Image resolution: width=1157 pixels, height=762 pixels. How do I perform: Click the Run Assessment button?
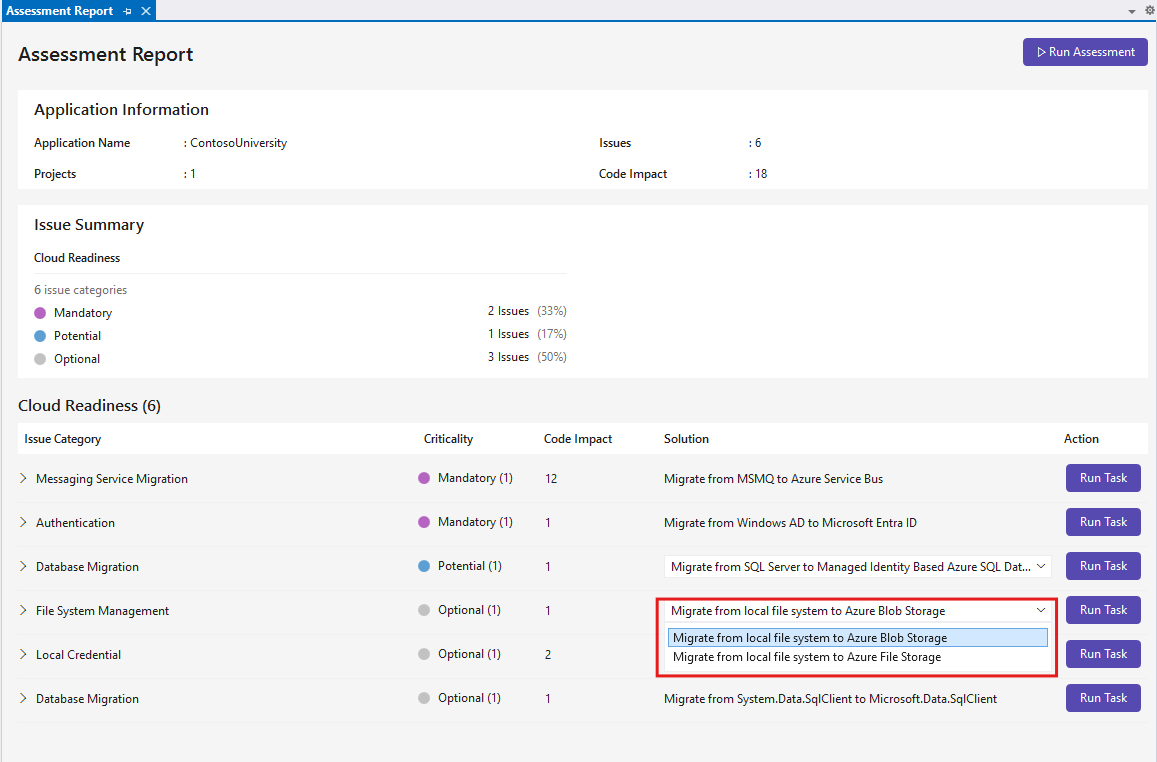tap(1085, 51)
